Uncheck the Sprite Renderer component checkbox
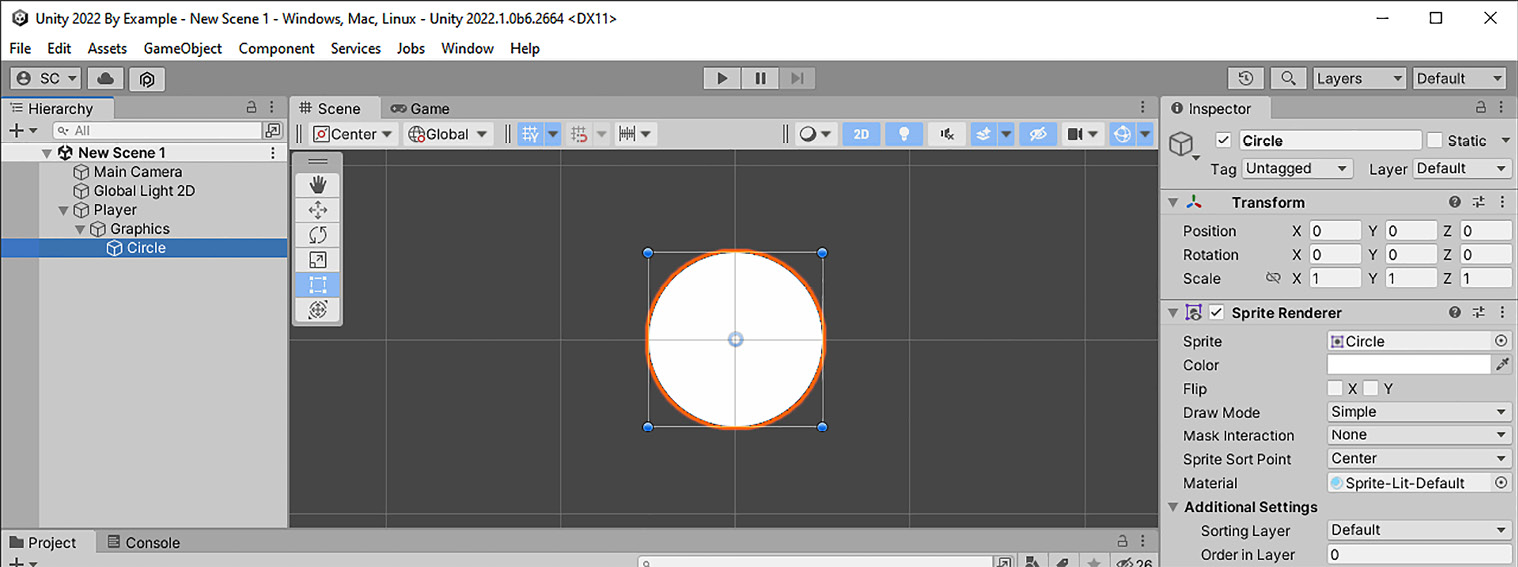 coord(1216,313)
